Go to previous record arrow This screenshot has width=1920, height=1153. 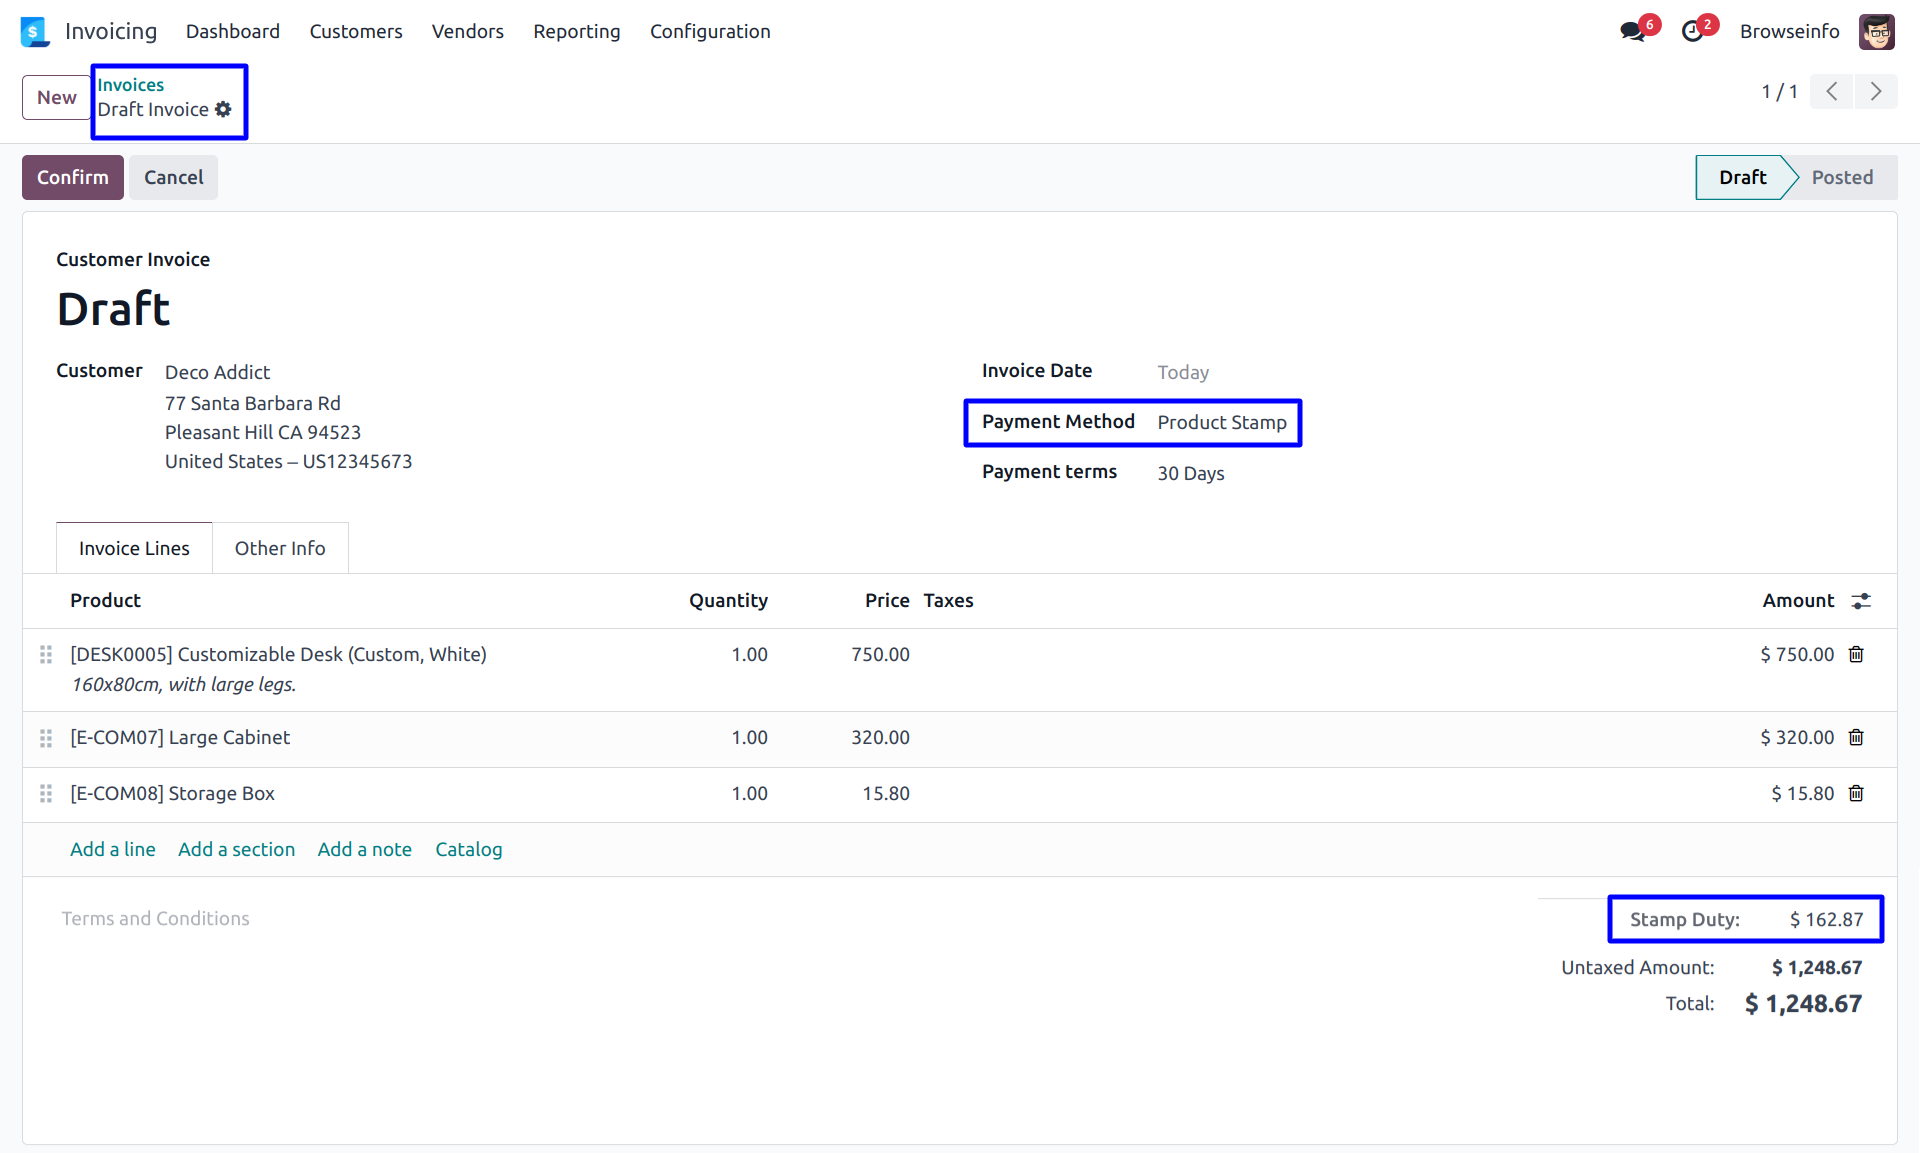pyautogui.click(x=1832, y=92)
